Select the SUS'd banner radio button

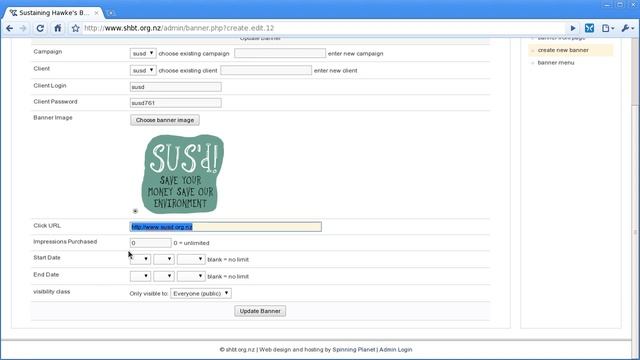coord(135,211)
